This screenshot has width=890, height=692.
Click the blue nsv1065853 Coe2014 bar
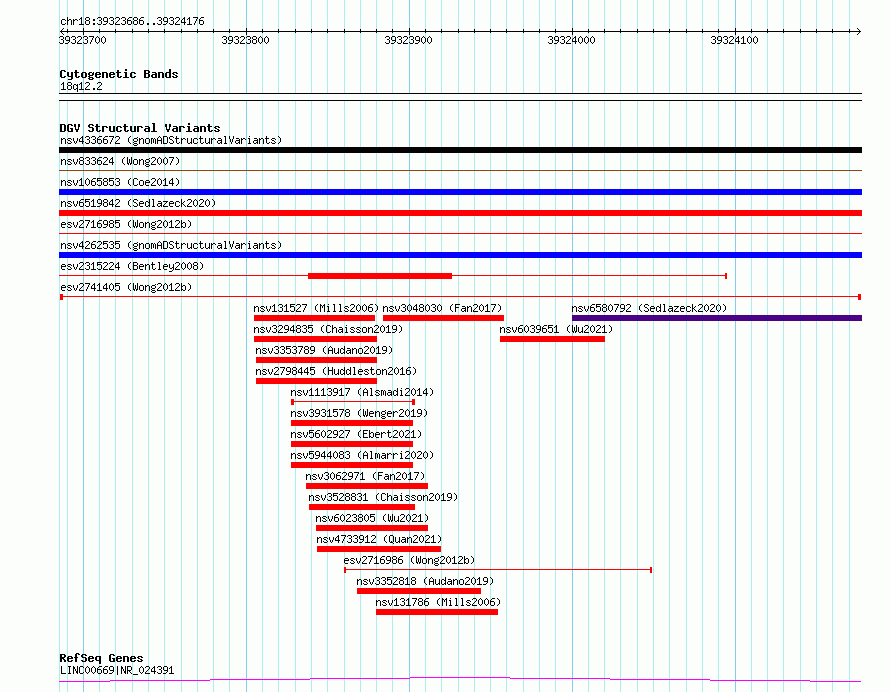click(460, 192)
